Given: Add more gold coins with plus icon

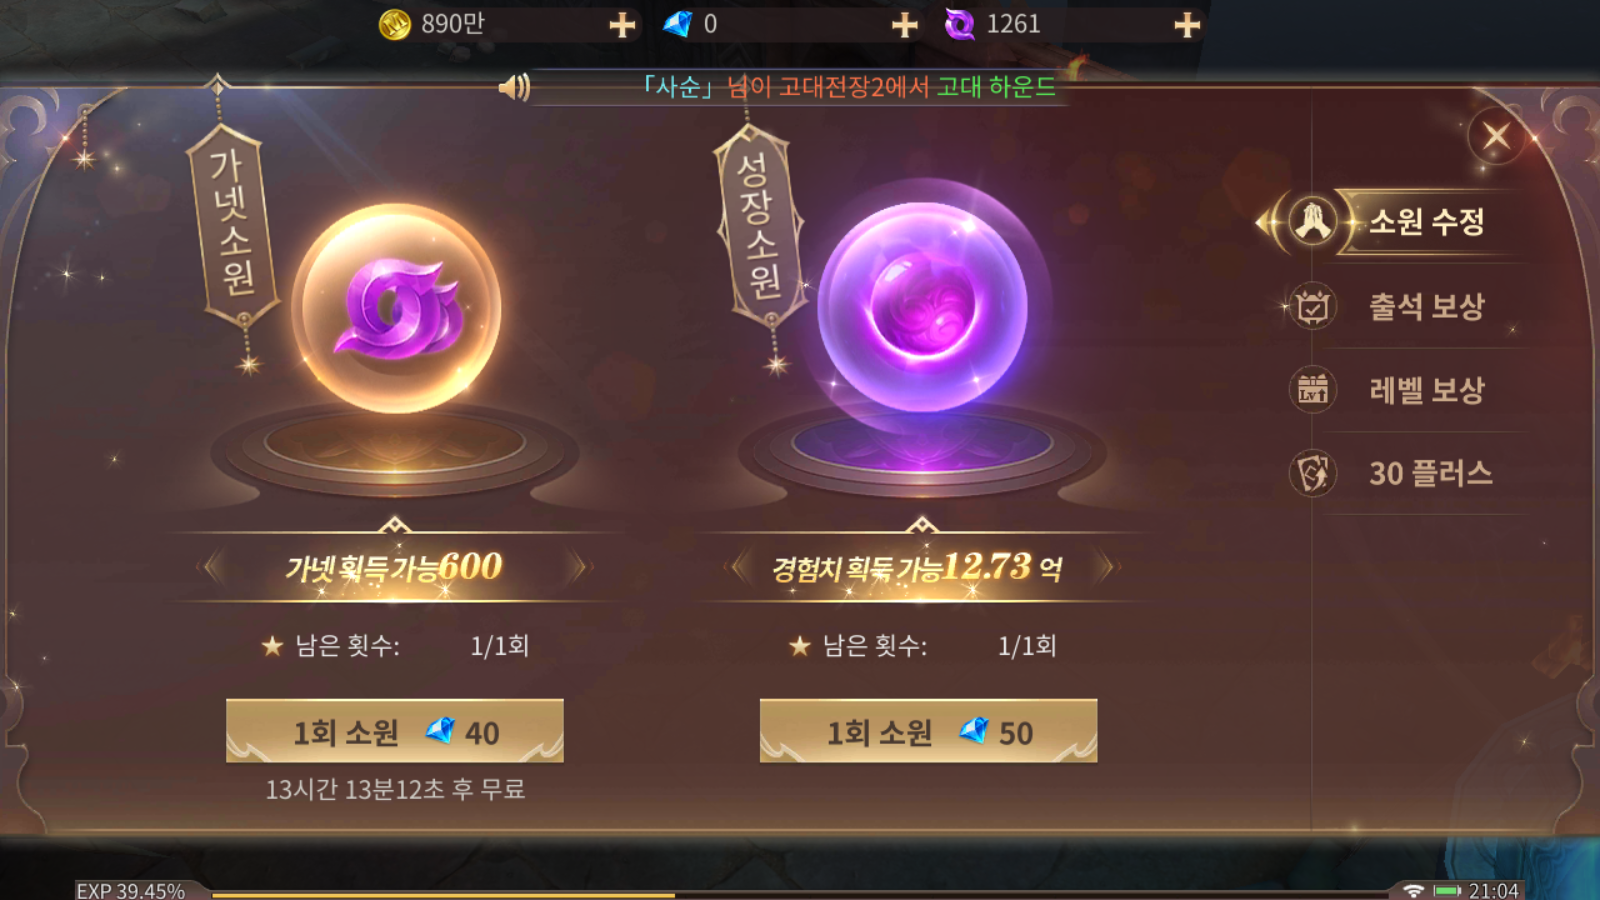Looking at the screenshot, I should click(x=622, y=24).
